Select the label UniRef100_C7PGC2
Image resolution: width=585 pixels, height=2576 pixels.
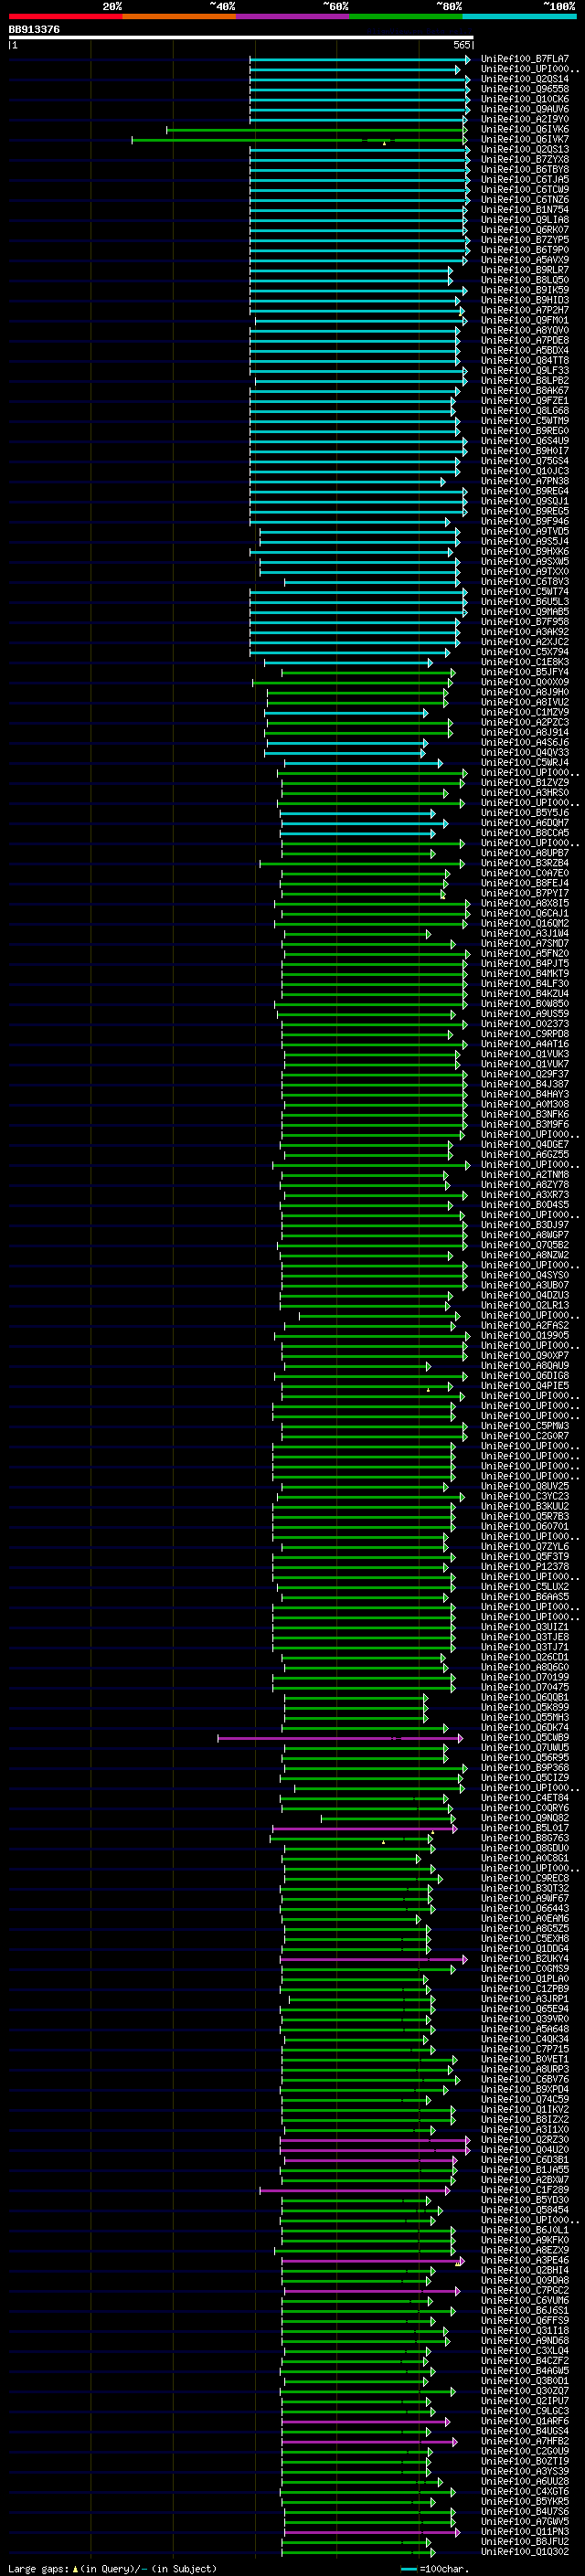coord(524,2290)
